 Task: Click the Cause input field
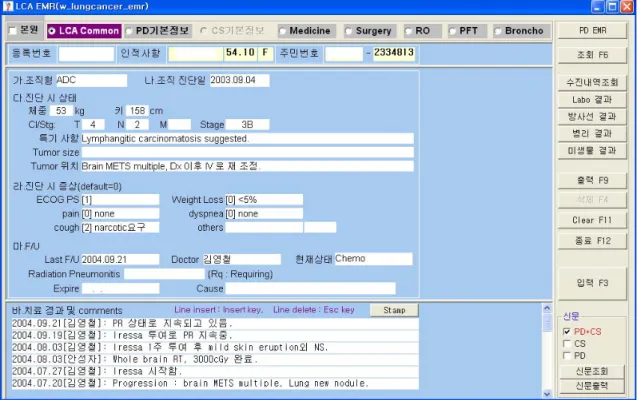pos(310,288)
